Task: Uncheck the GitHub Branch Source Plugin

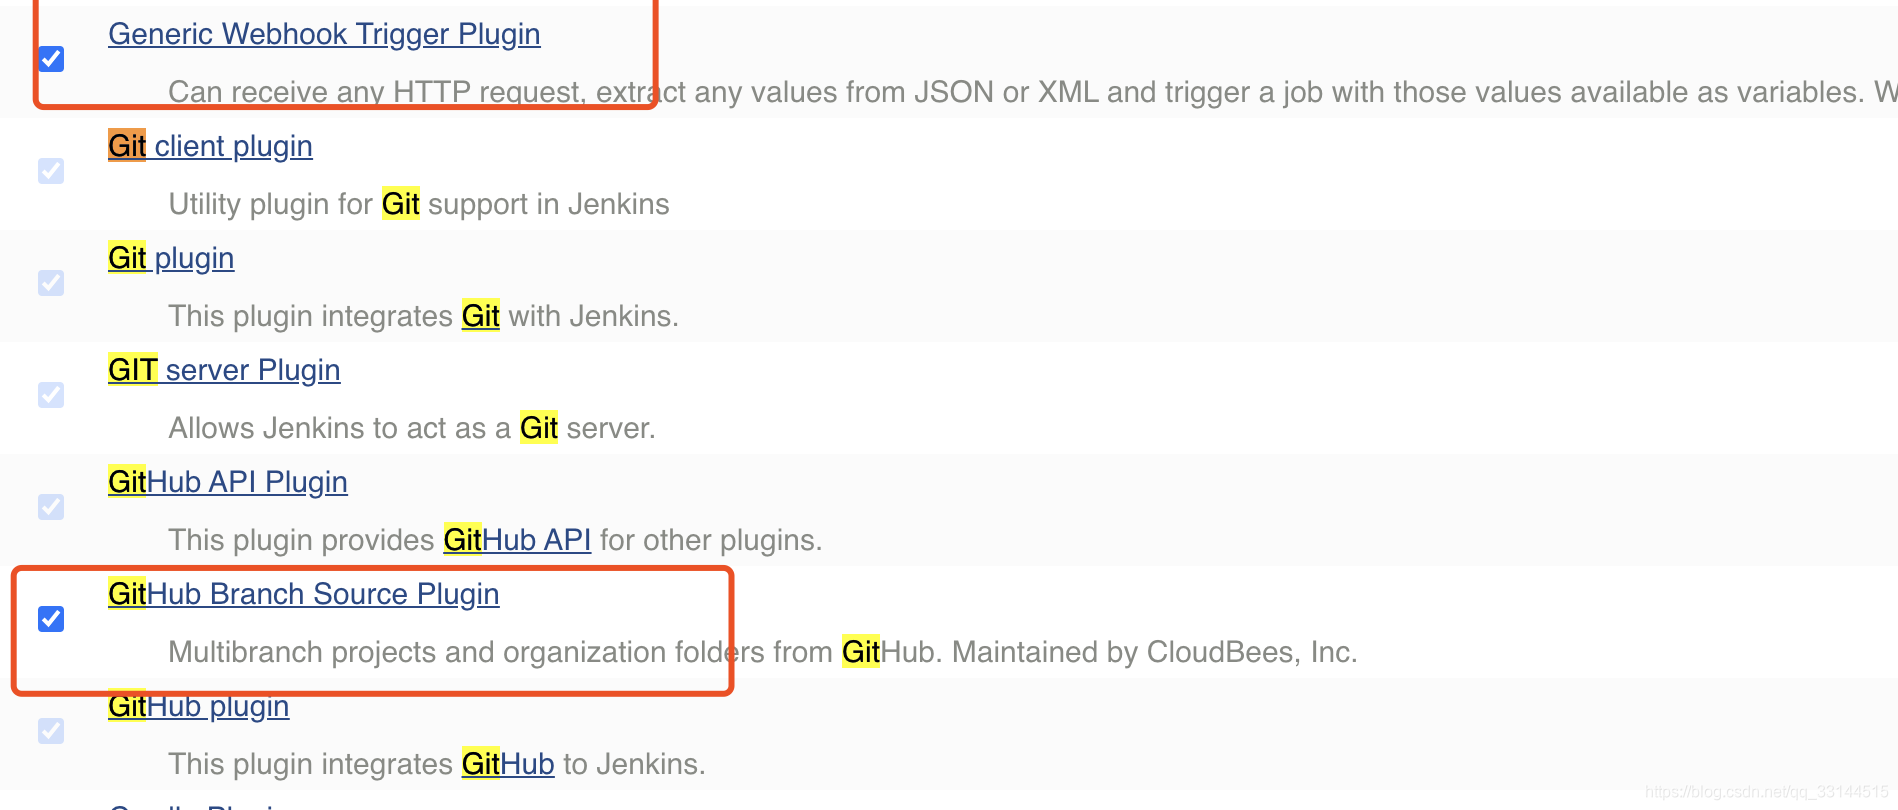Action: [x=51, y=619]
